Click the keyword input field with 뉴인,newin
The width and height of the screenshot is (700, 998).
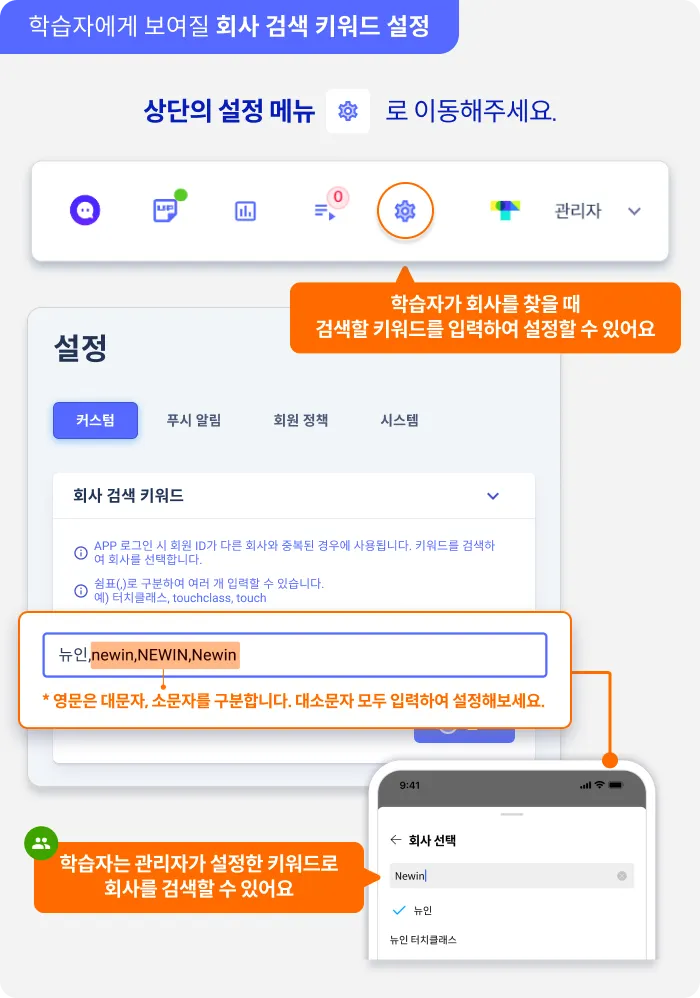295,654
